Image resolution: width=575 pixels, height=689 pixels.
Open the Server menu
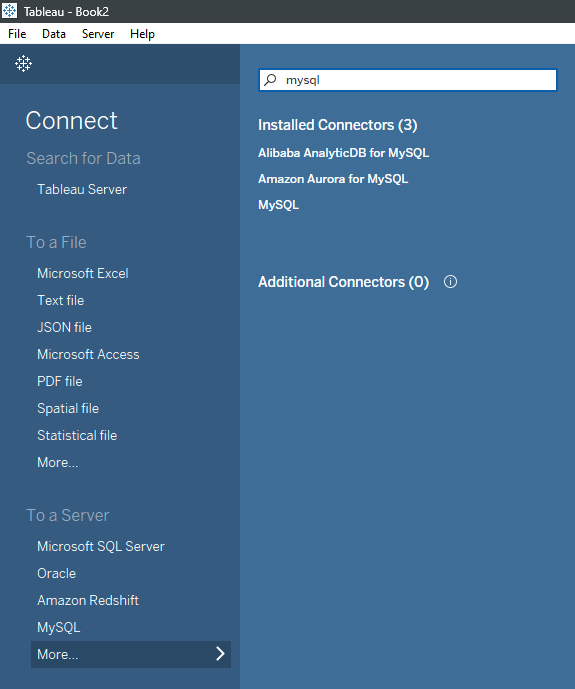(x=98, y=34)
